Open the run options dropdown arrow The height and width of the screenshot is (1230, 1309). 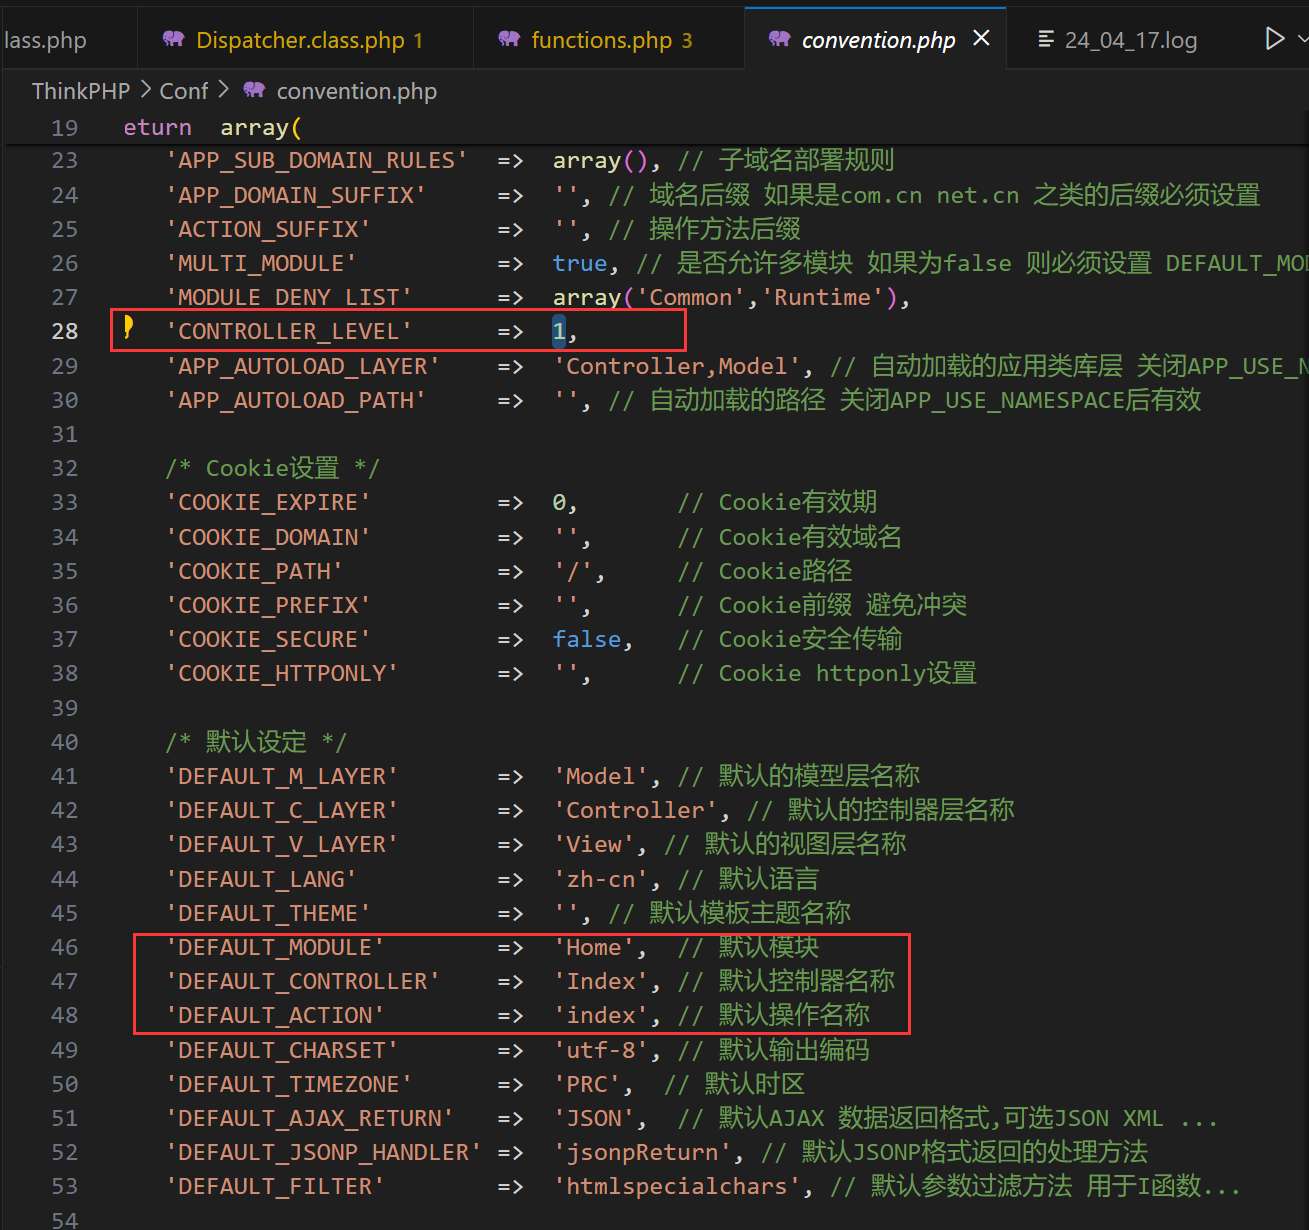pos(1302,39)
